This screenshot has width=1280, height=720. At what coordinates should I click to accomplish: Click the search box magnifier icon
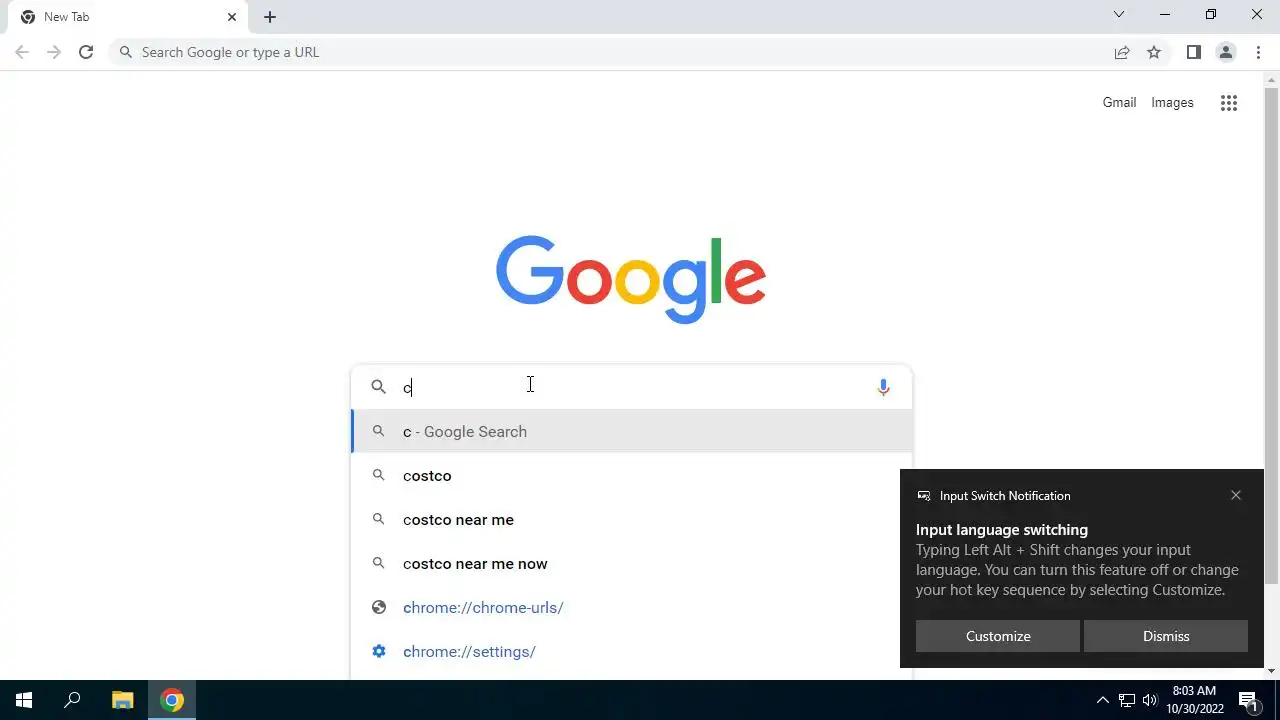(379, 387)
